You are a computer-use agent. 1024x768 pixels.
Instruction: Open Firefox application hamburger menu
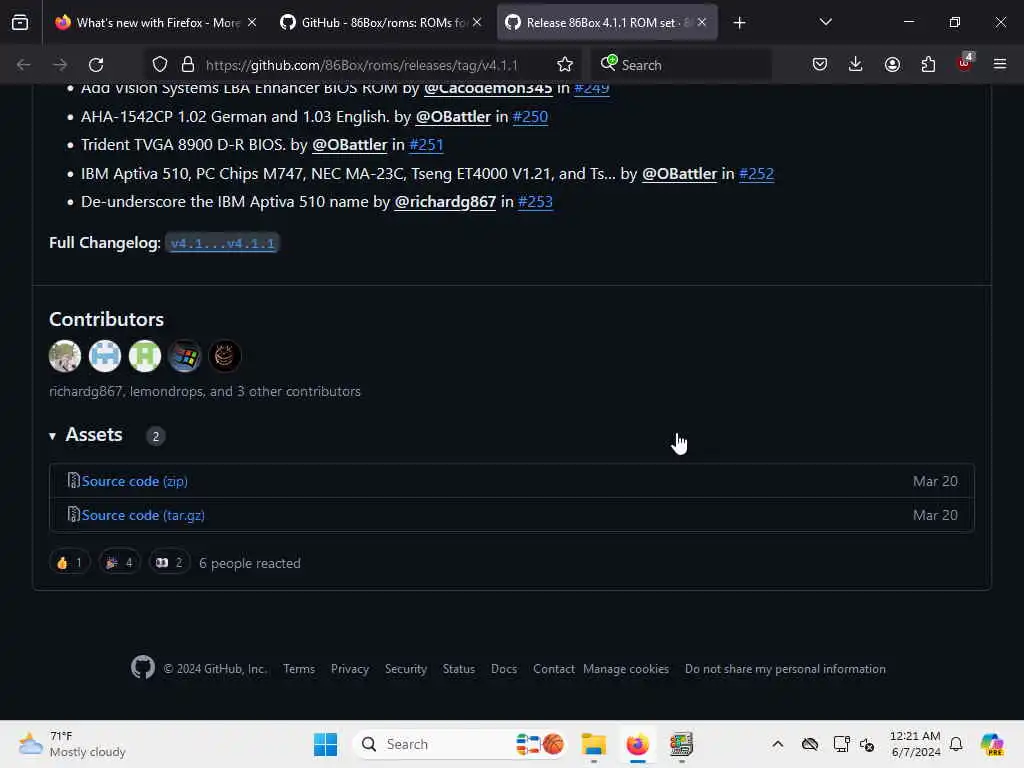pyautogui.click(x=1000, y=65)
